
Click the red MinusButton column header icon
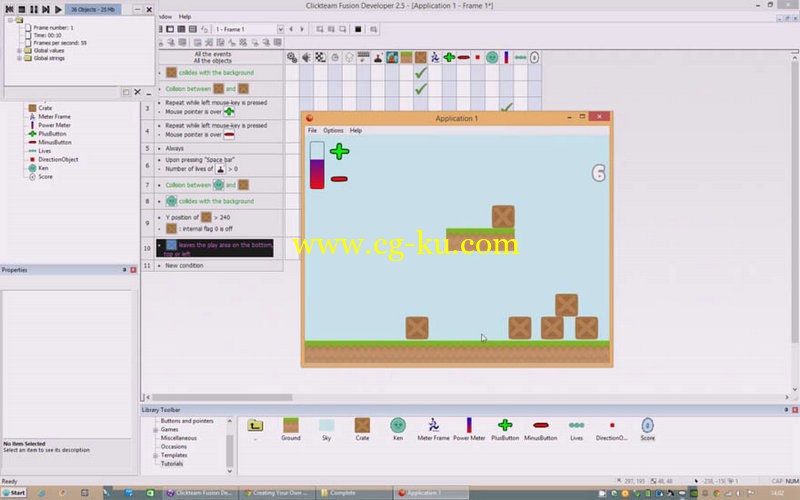coord(463,58)
